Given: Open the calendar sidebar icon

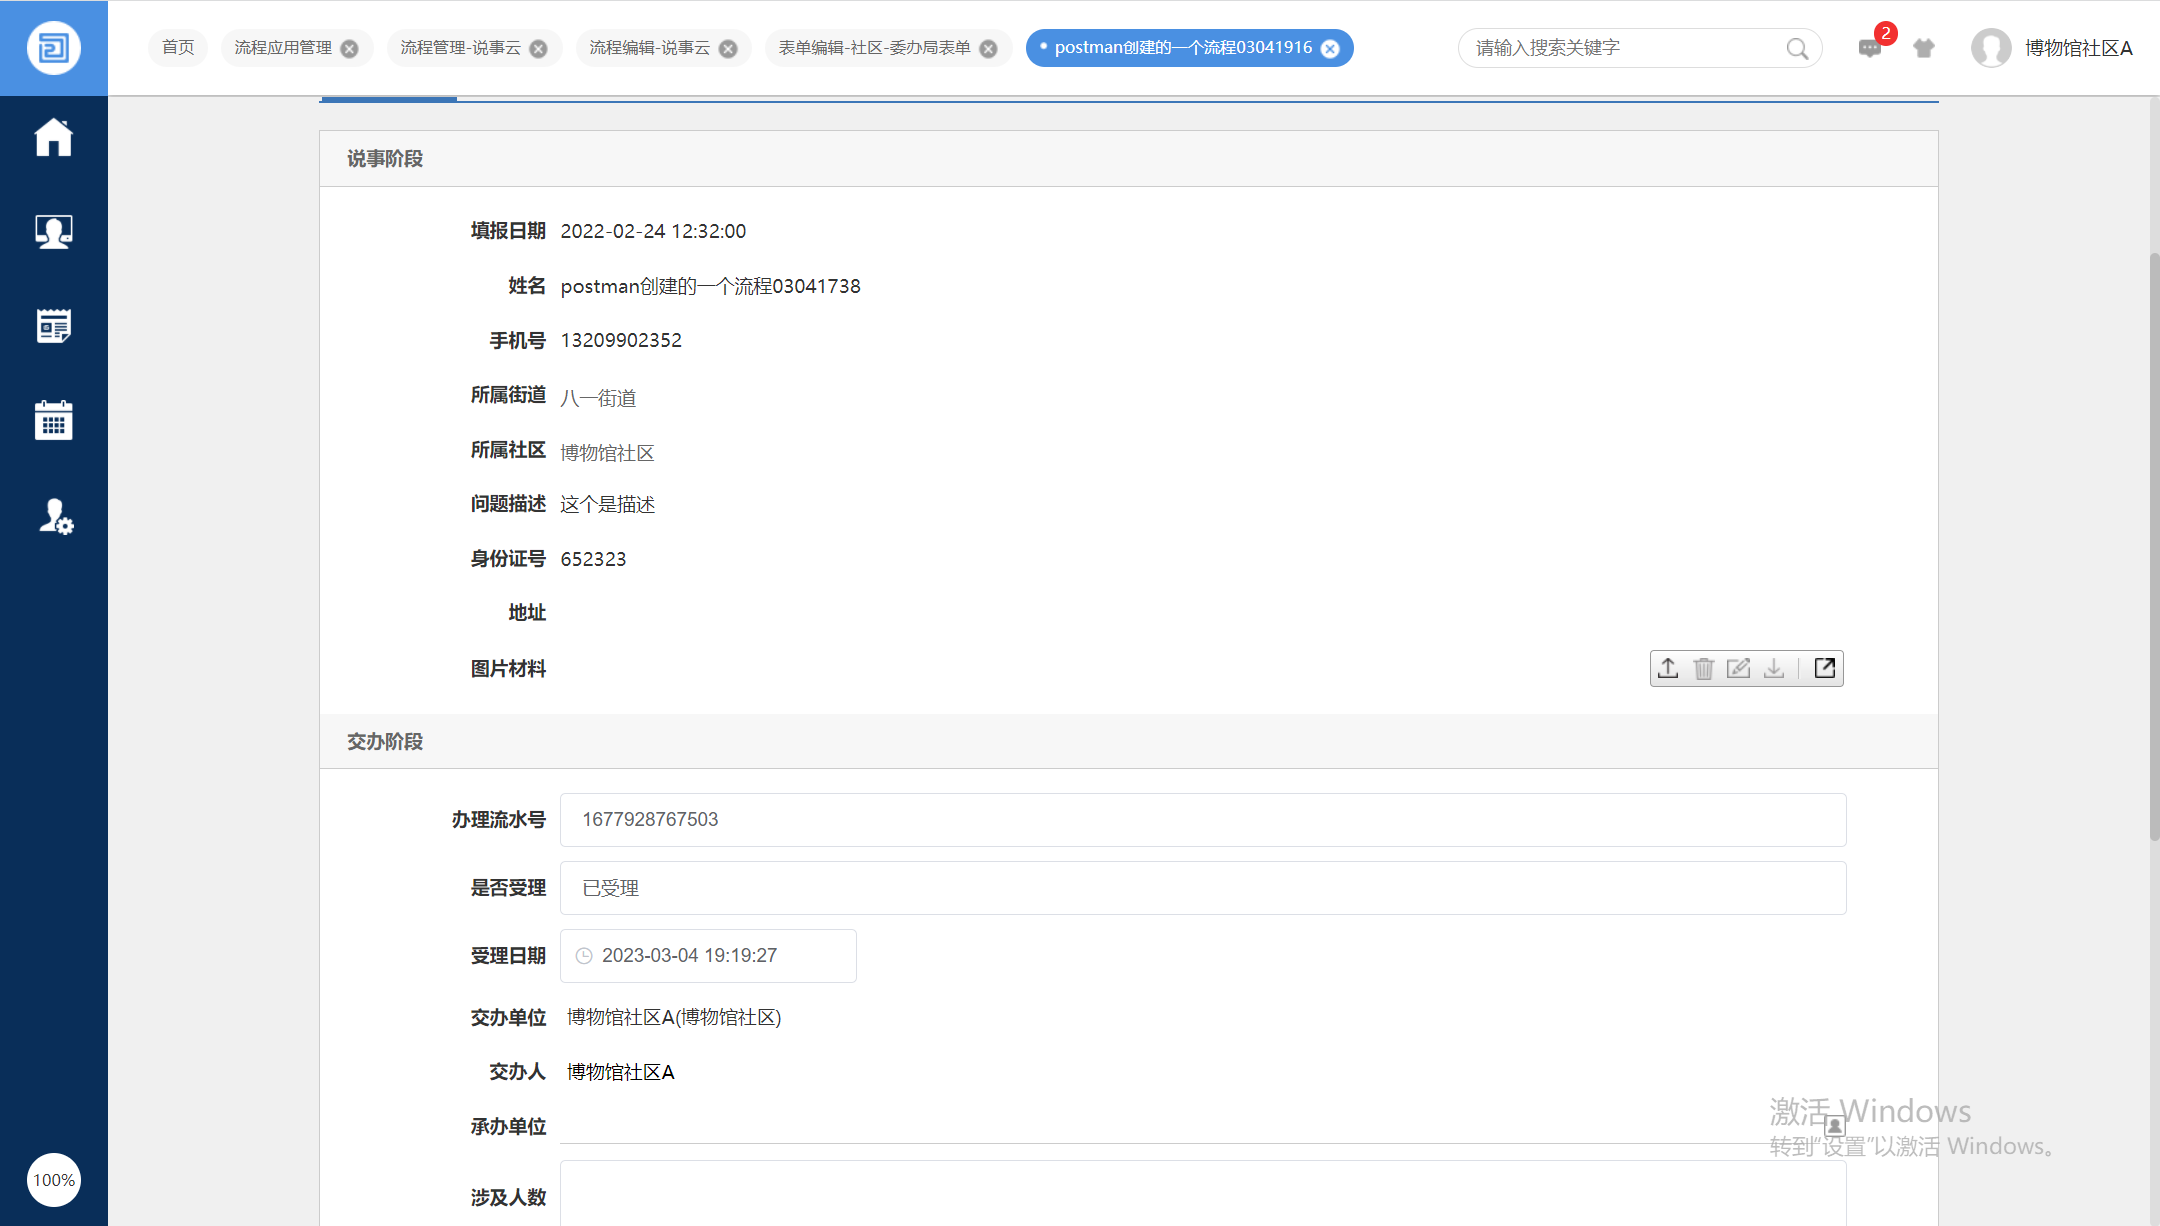Looking at the screenshot, I should click(53, 420).
